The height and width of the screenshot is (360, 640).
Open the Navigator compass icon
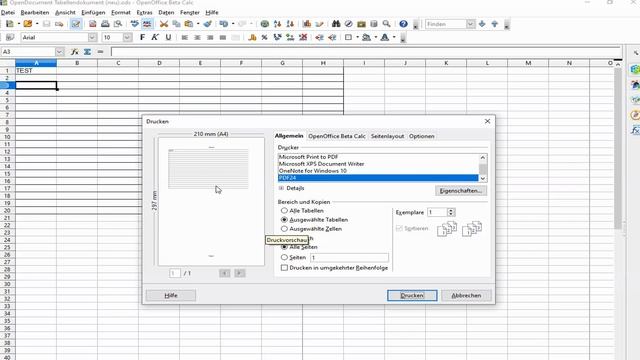click(349, 24)
